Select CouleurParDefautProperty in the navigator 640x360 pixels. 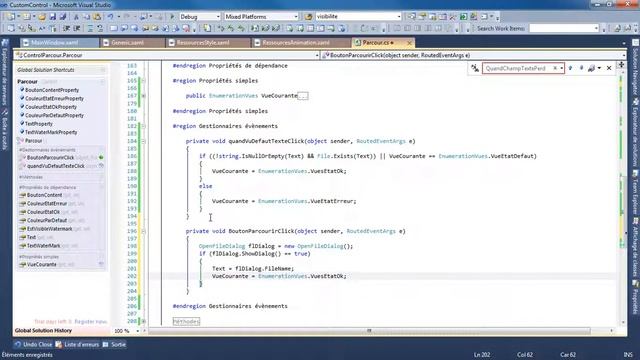click(x=54, y=116)
